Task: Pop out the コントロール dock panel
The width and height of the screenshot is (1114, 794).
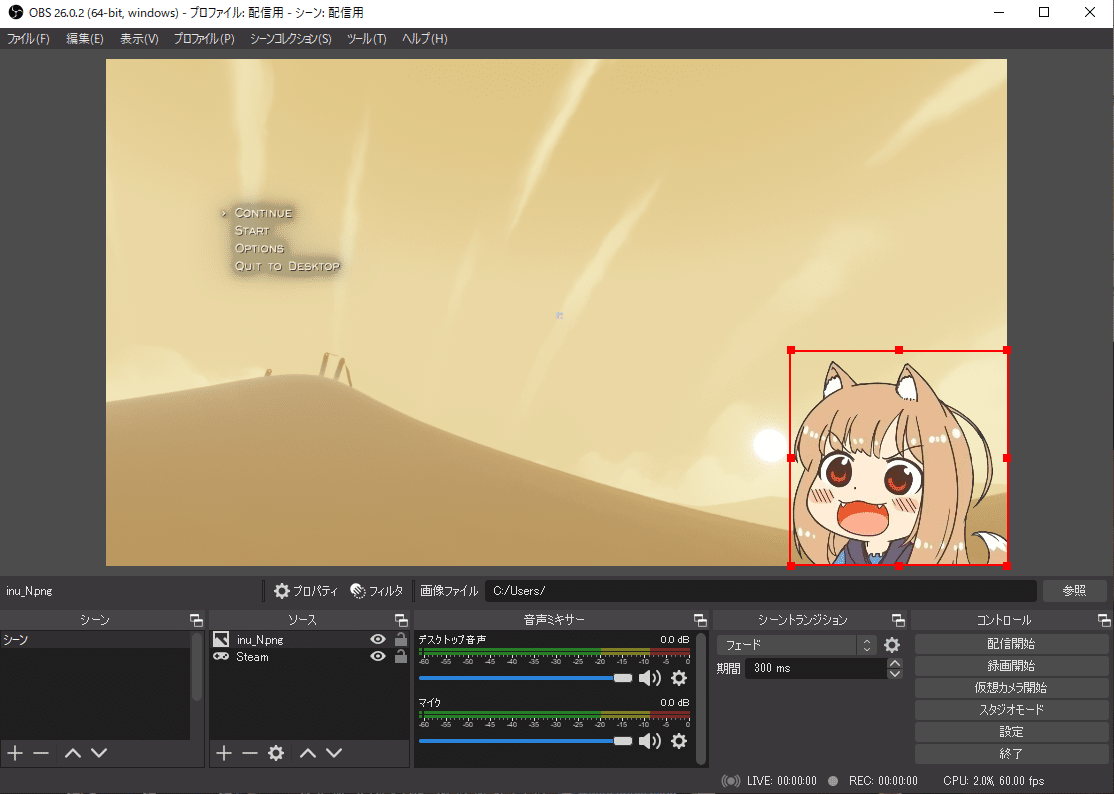Action: tap(1103, 620)
